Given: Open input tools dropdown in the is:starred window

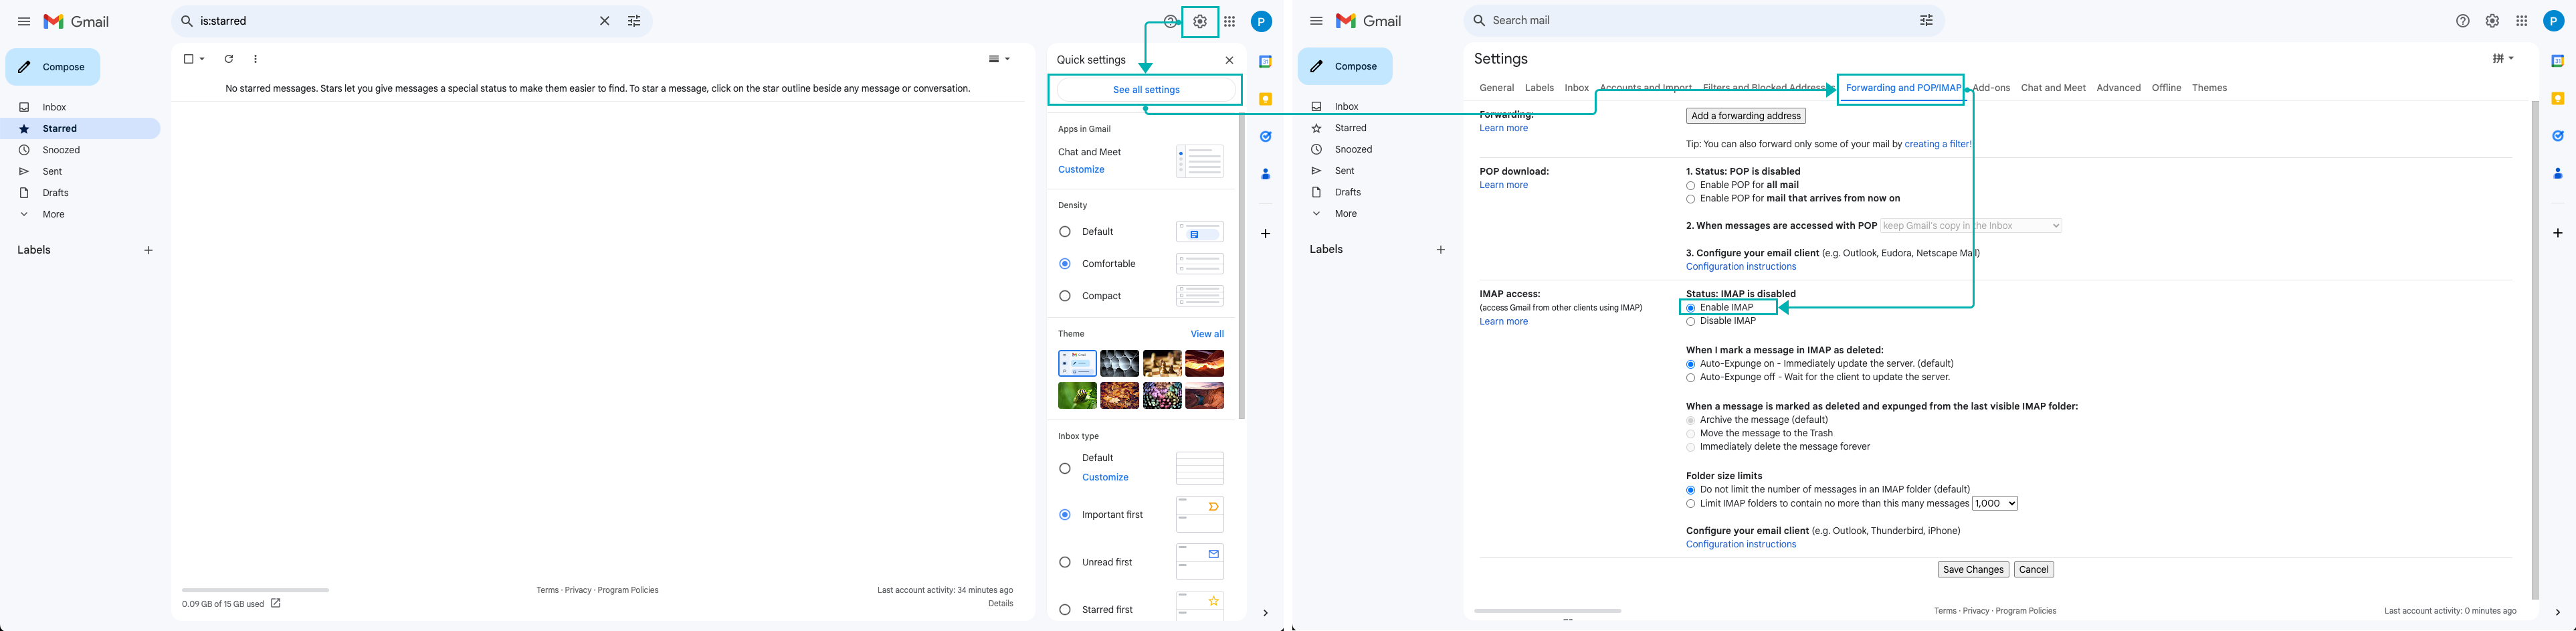Looking at the screenshot, I should click(x=999, y=59).
